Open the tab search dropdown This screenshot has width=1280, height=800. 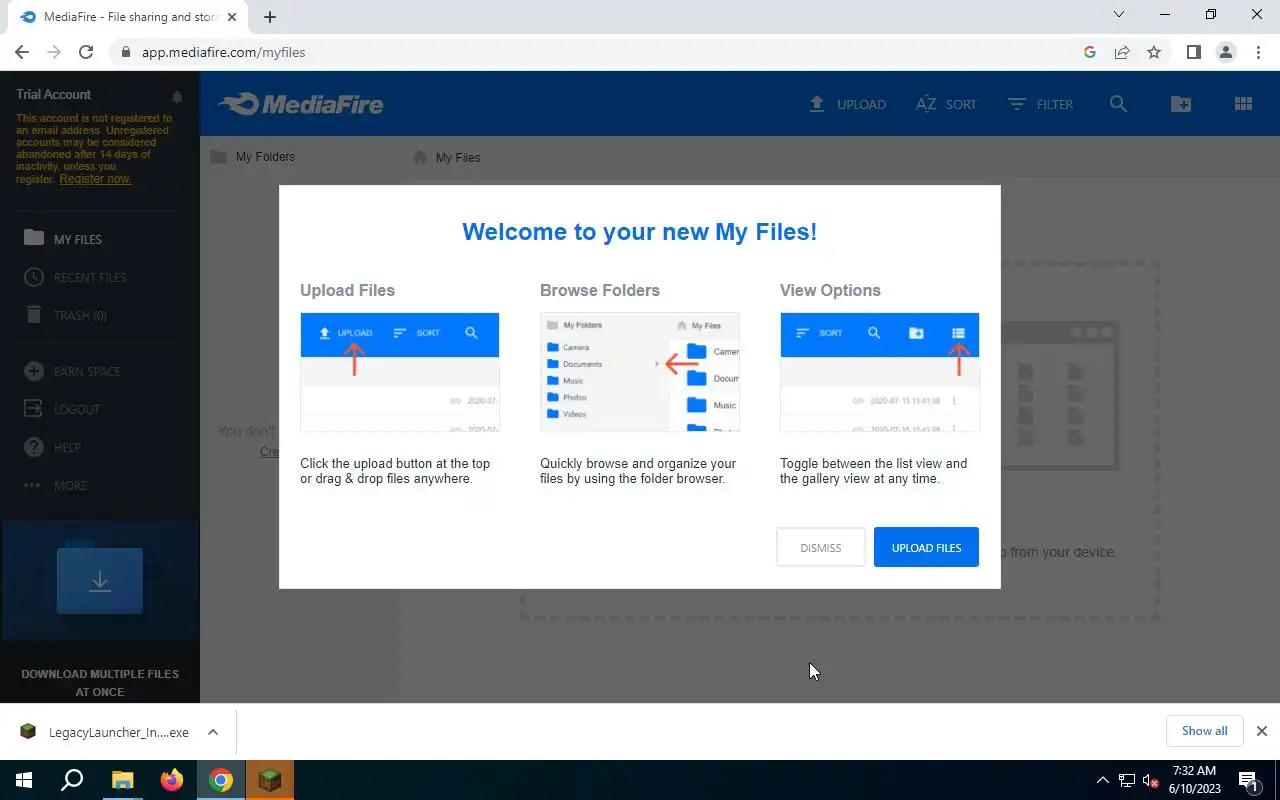(x=1119, y=15)
